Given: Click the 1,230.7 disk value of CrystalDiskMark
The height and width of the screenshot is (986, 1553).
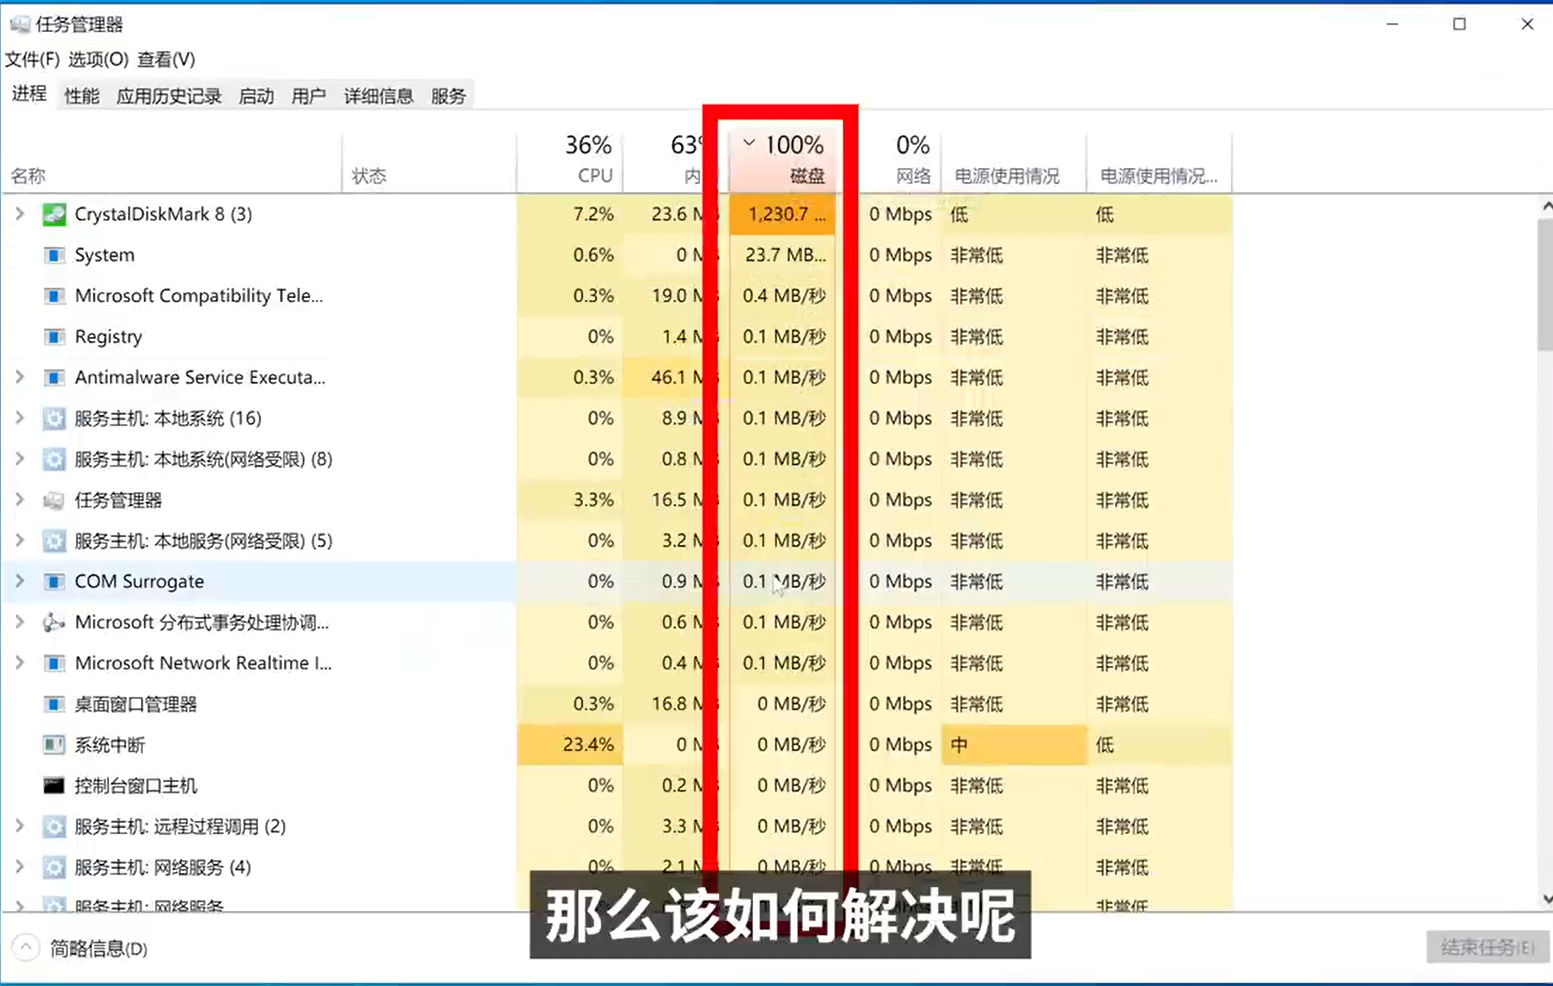Looking at the screenshot, I should click(782, 214).
